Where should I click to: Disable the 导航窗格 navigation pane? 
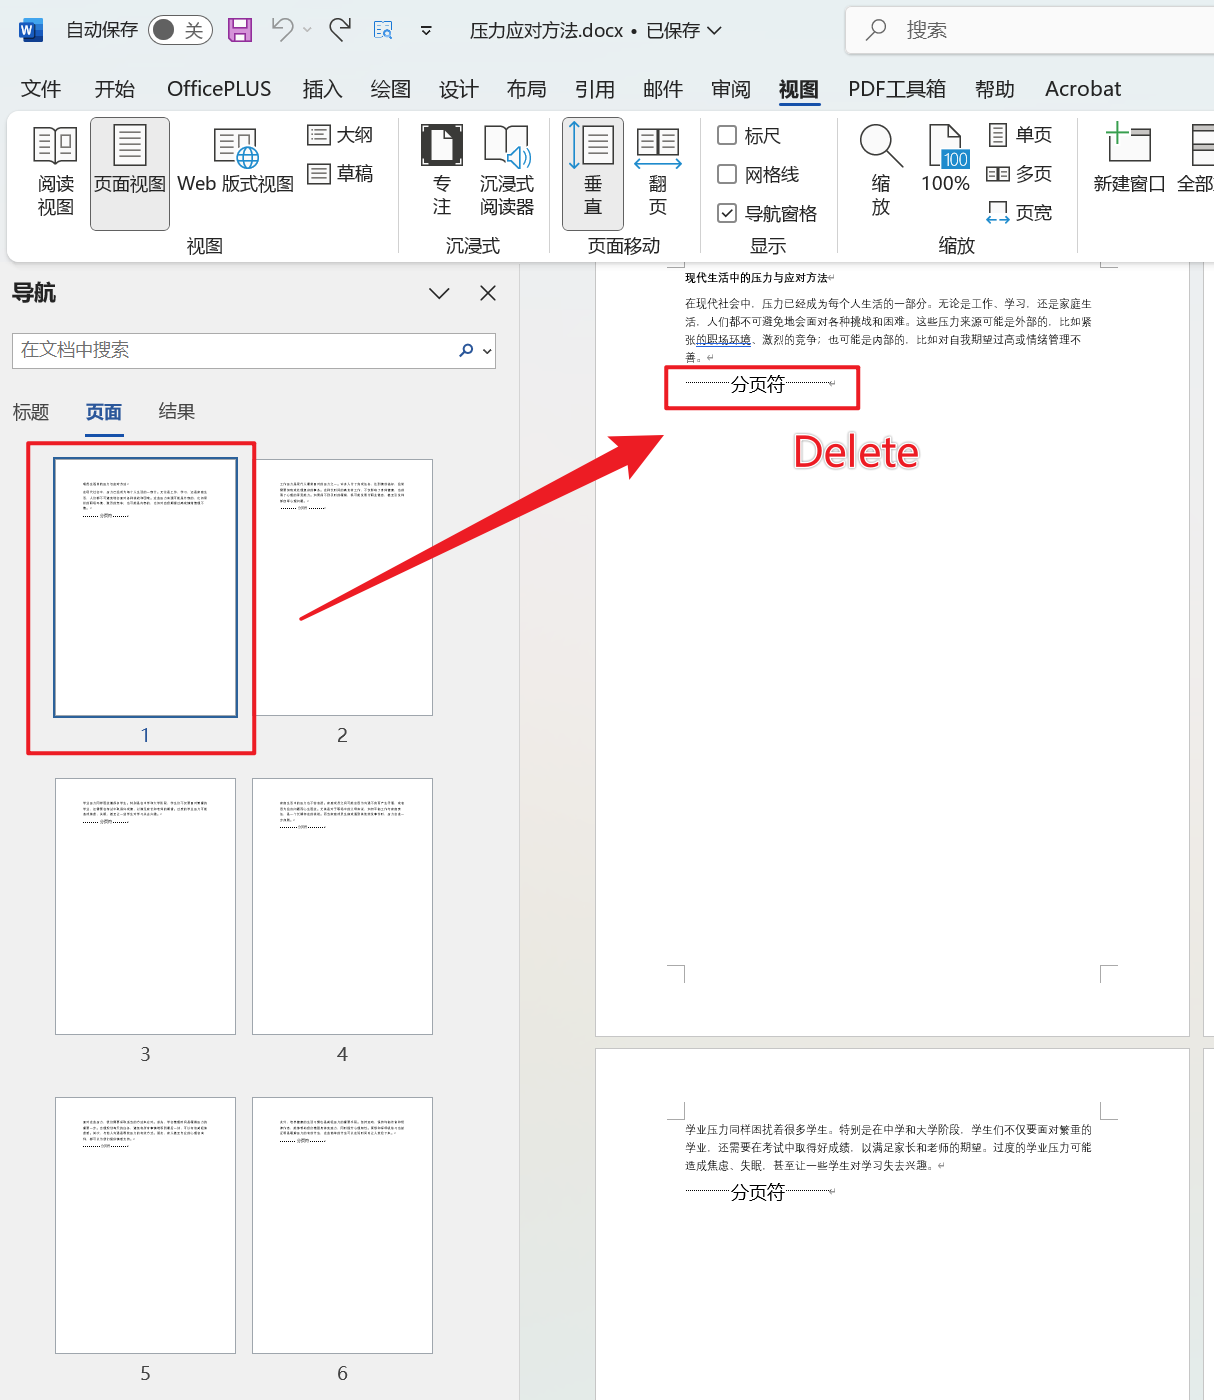coord(727,212)
